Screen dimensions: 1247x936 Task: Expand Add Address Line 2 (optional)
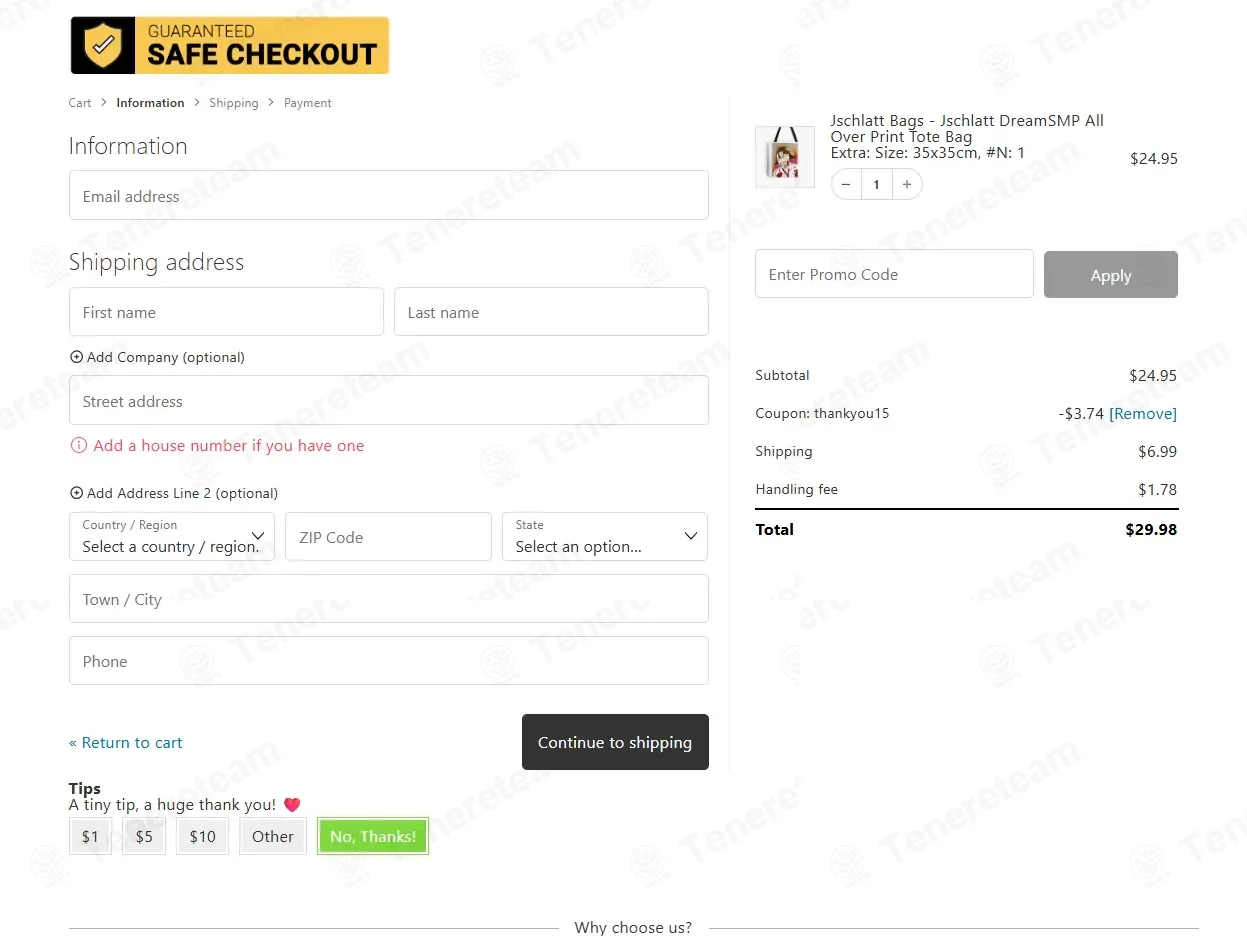174,493
